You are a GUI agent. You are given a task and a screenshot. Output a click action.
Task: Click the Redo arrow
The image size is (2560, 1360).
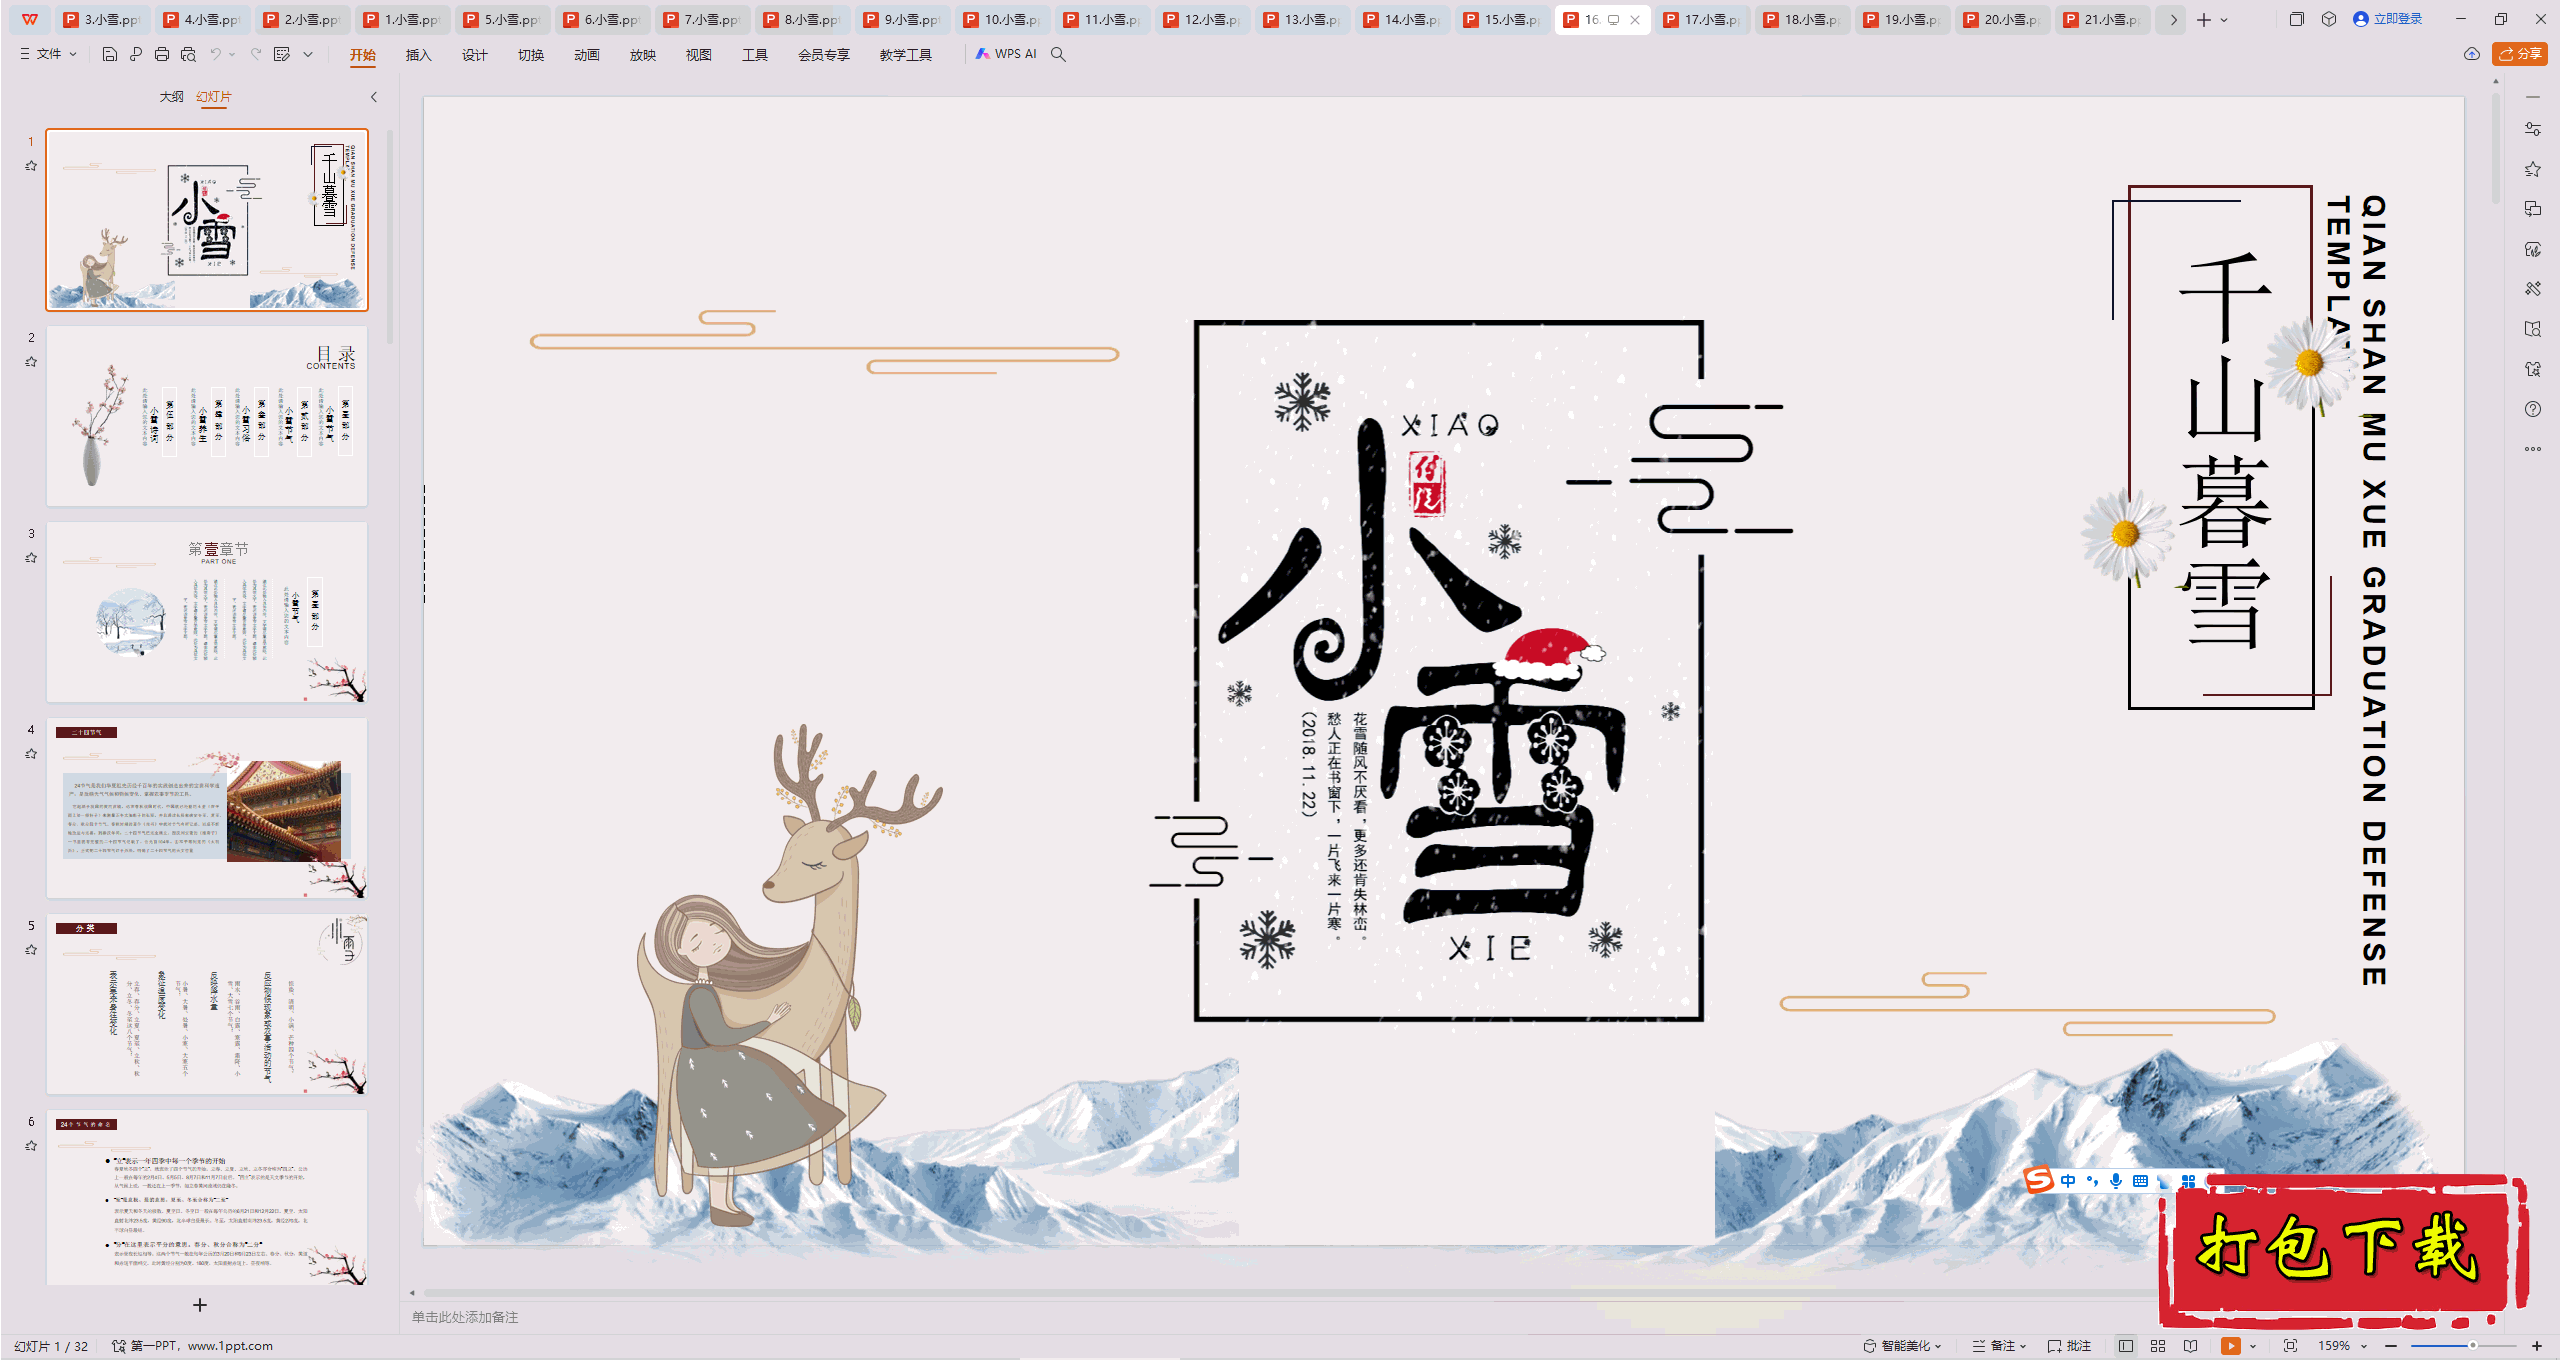click(256, 54)
